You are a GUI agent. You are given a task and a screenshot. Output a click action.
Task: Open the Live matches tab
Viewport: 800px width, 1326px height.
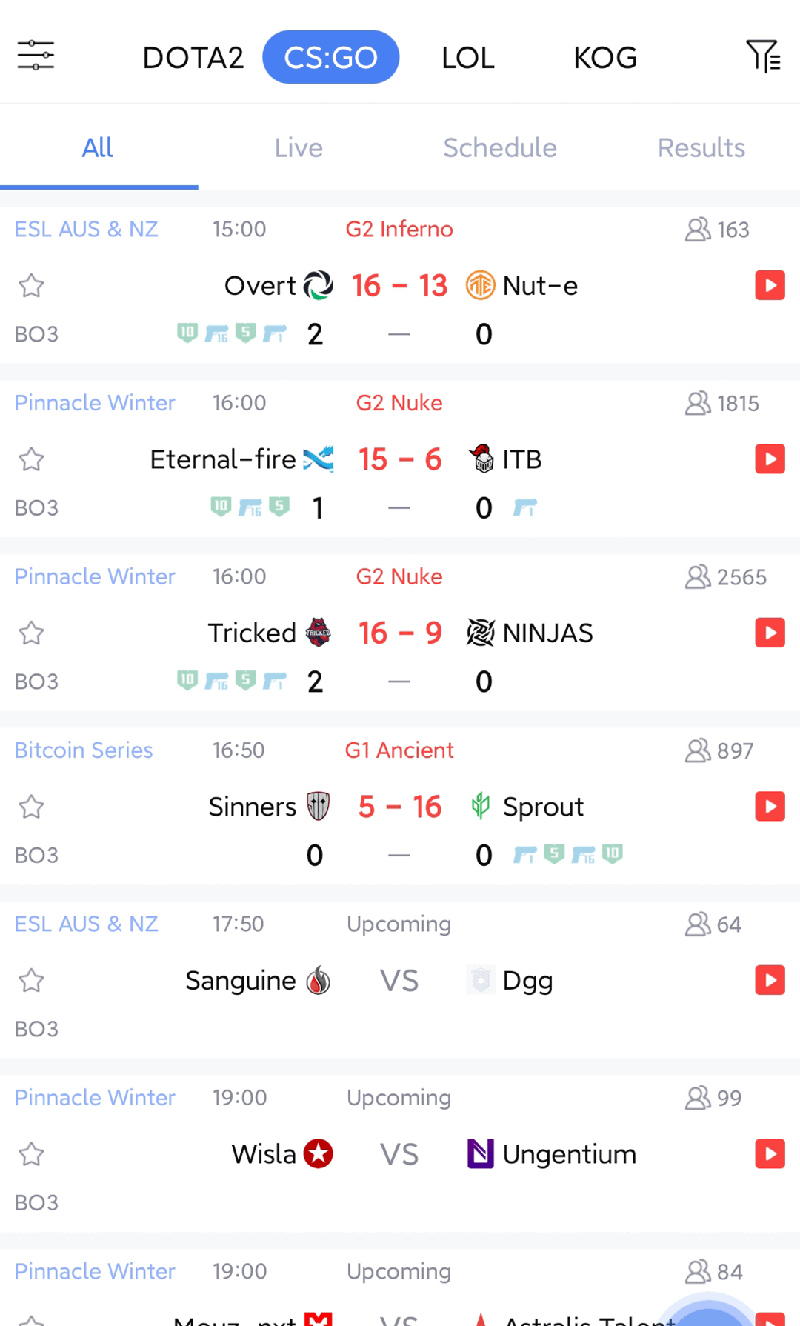coord(298,148)
